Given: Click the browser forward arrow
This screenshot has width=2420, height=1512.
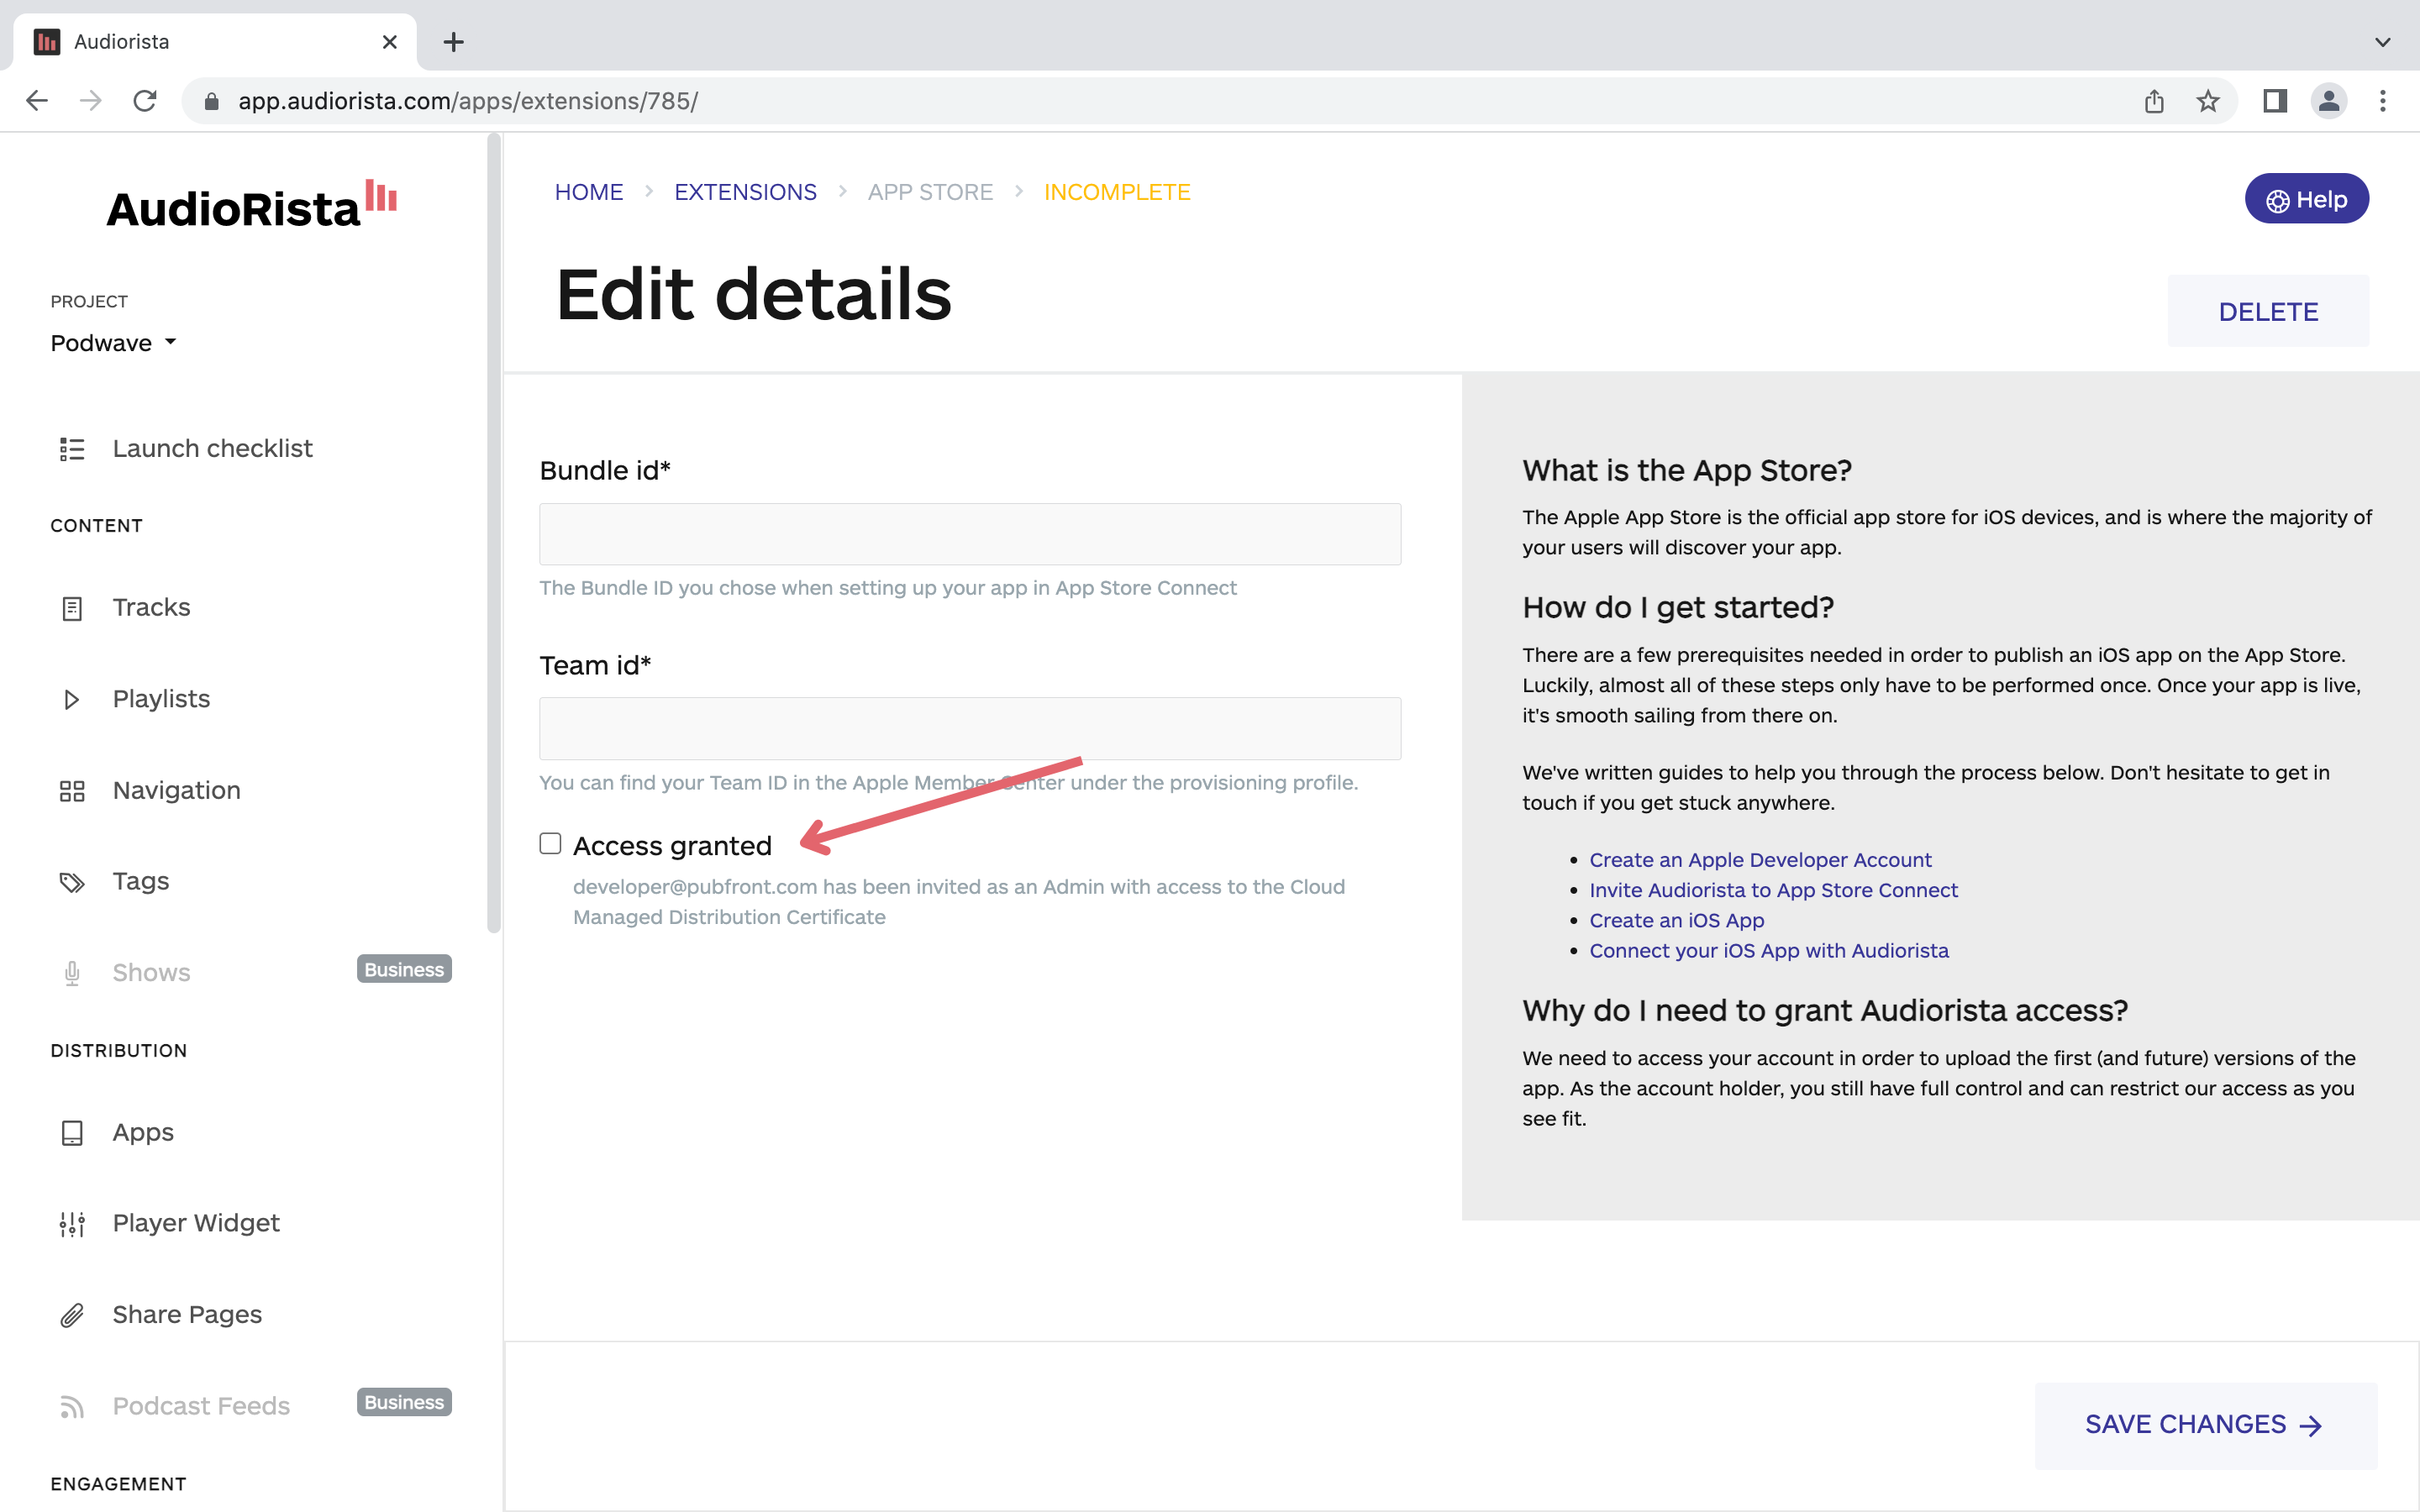Looking at the screenshot, I should pos(91,101).
